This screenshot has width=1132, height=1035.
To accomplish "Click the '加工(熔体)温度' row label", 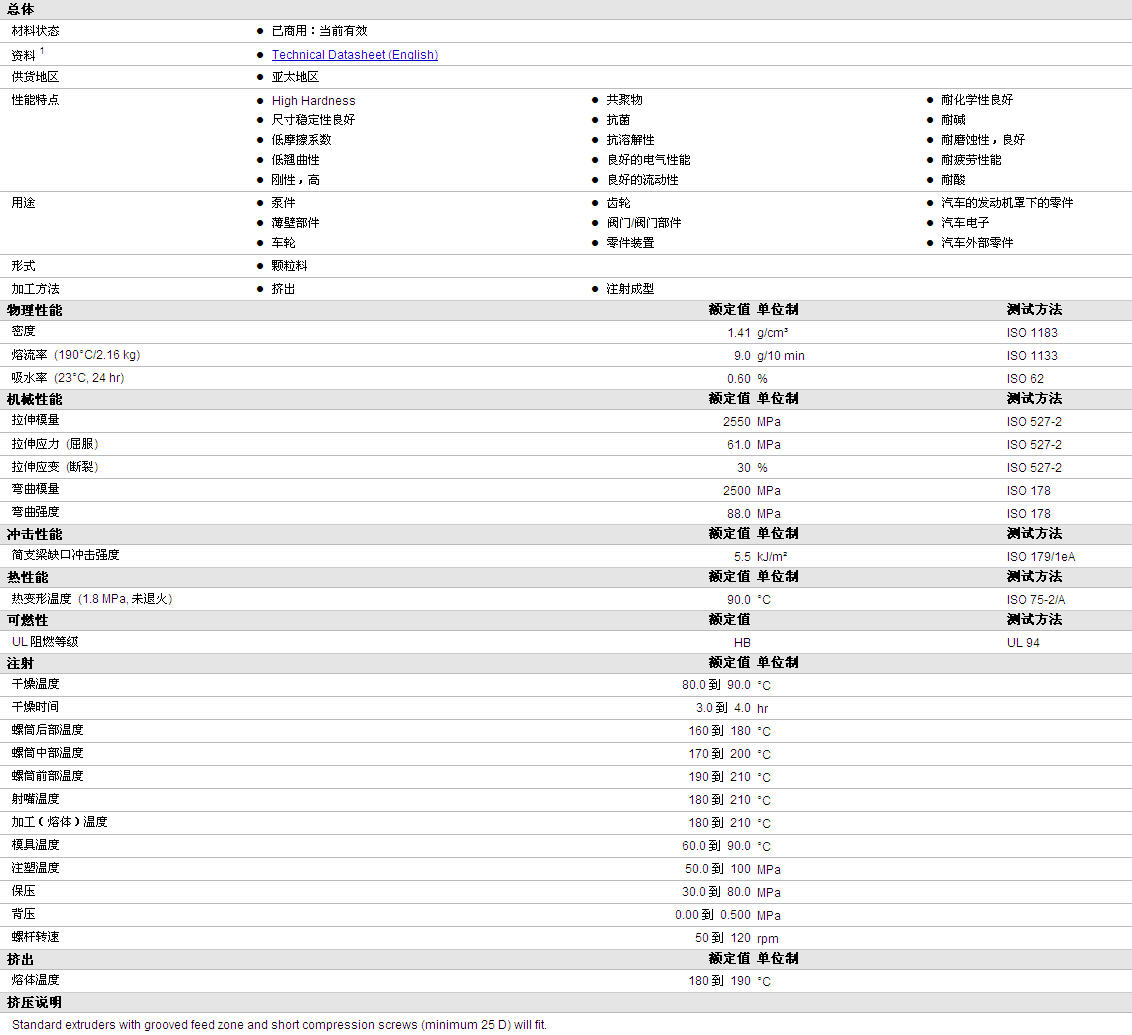I will pos(59,823).
